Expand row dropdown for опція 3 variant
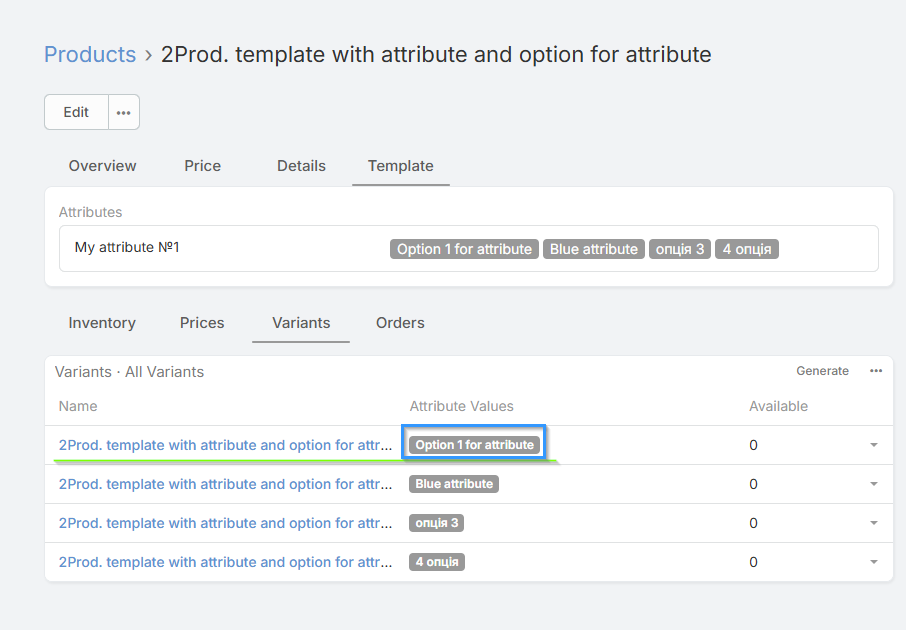 (x=873, y=523)
